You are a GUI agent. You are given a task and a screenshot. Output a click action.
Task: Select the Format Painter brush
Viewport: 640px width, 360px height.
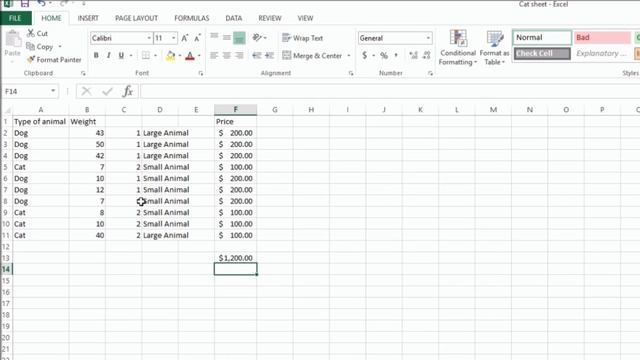(31, 60)
